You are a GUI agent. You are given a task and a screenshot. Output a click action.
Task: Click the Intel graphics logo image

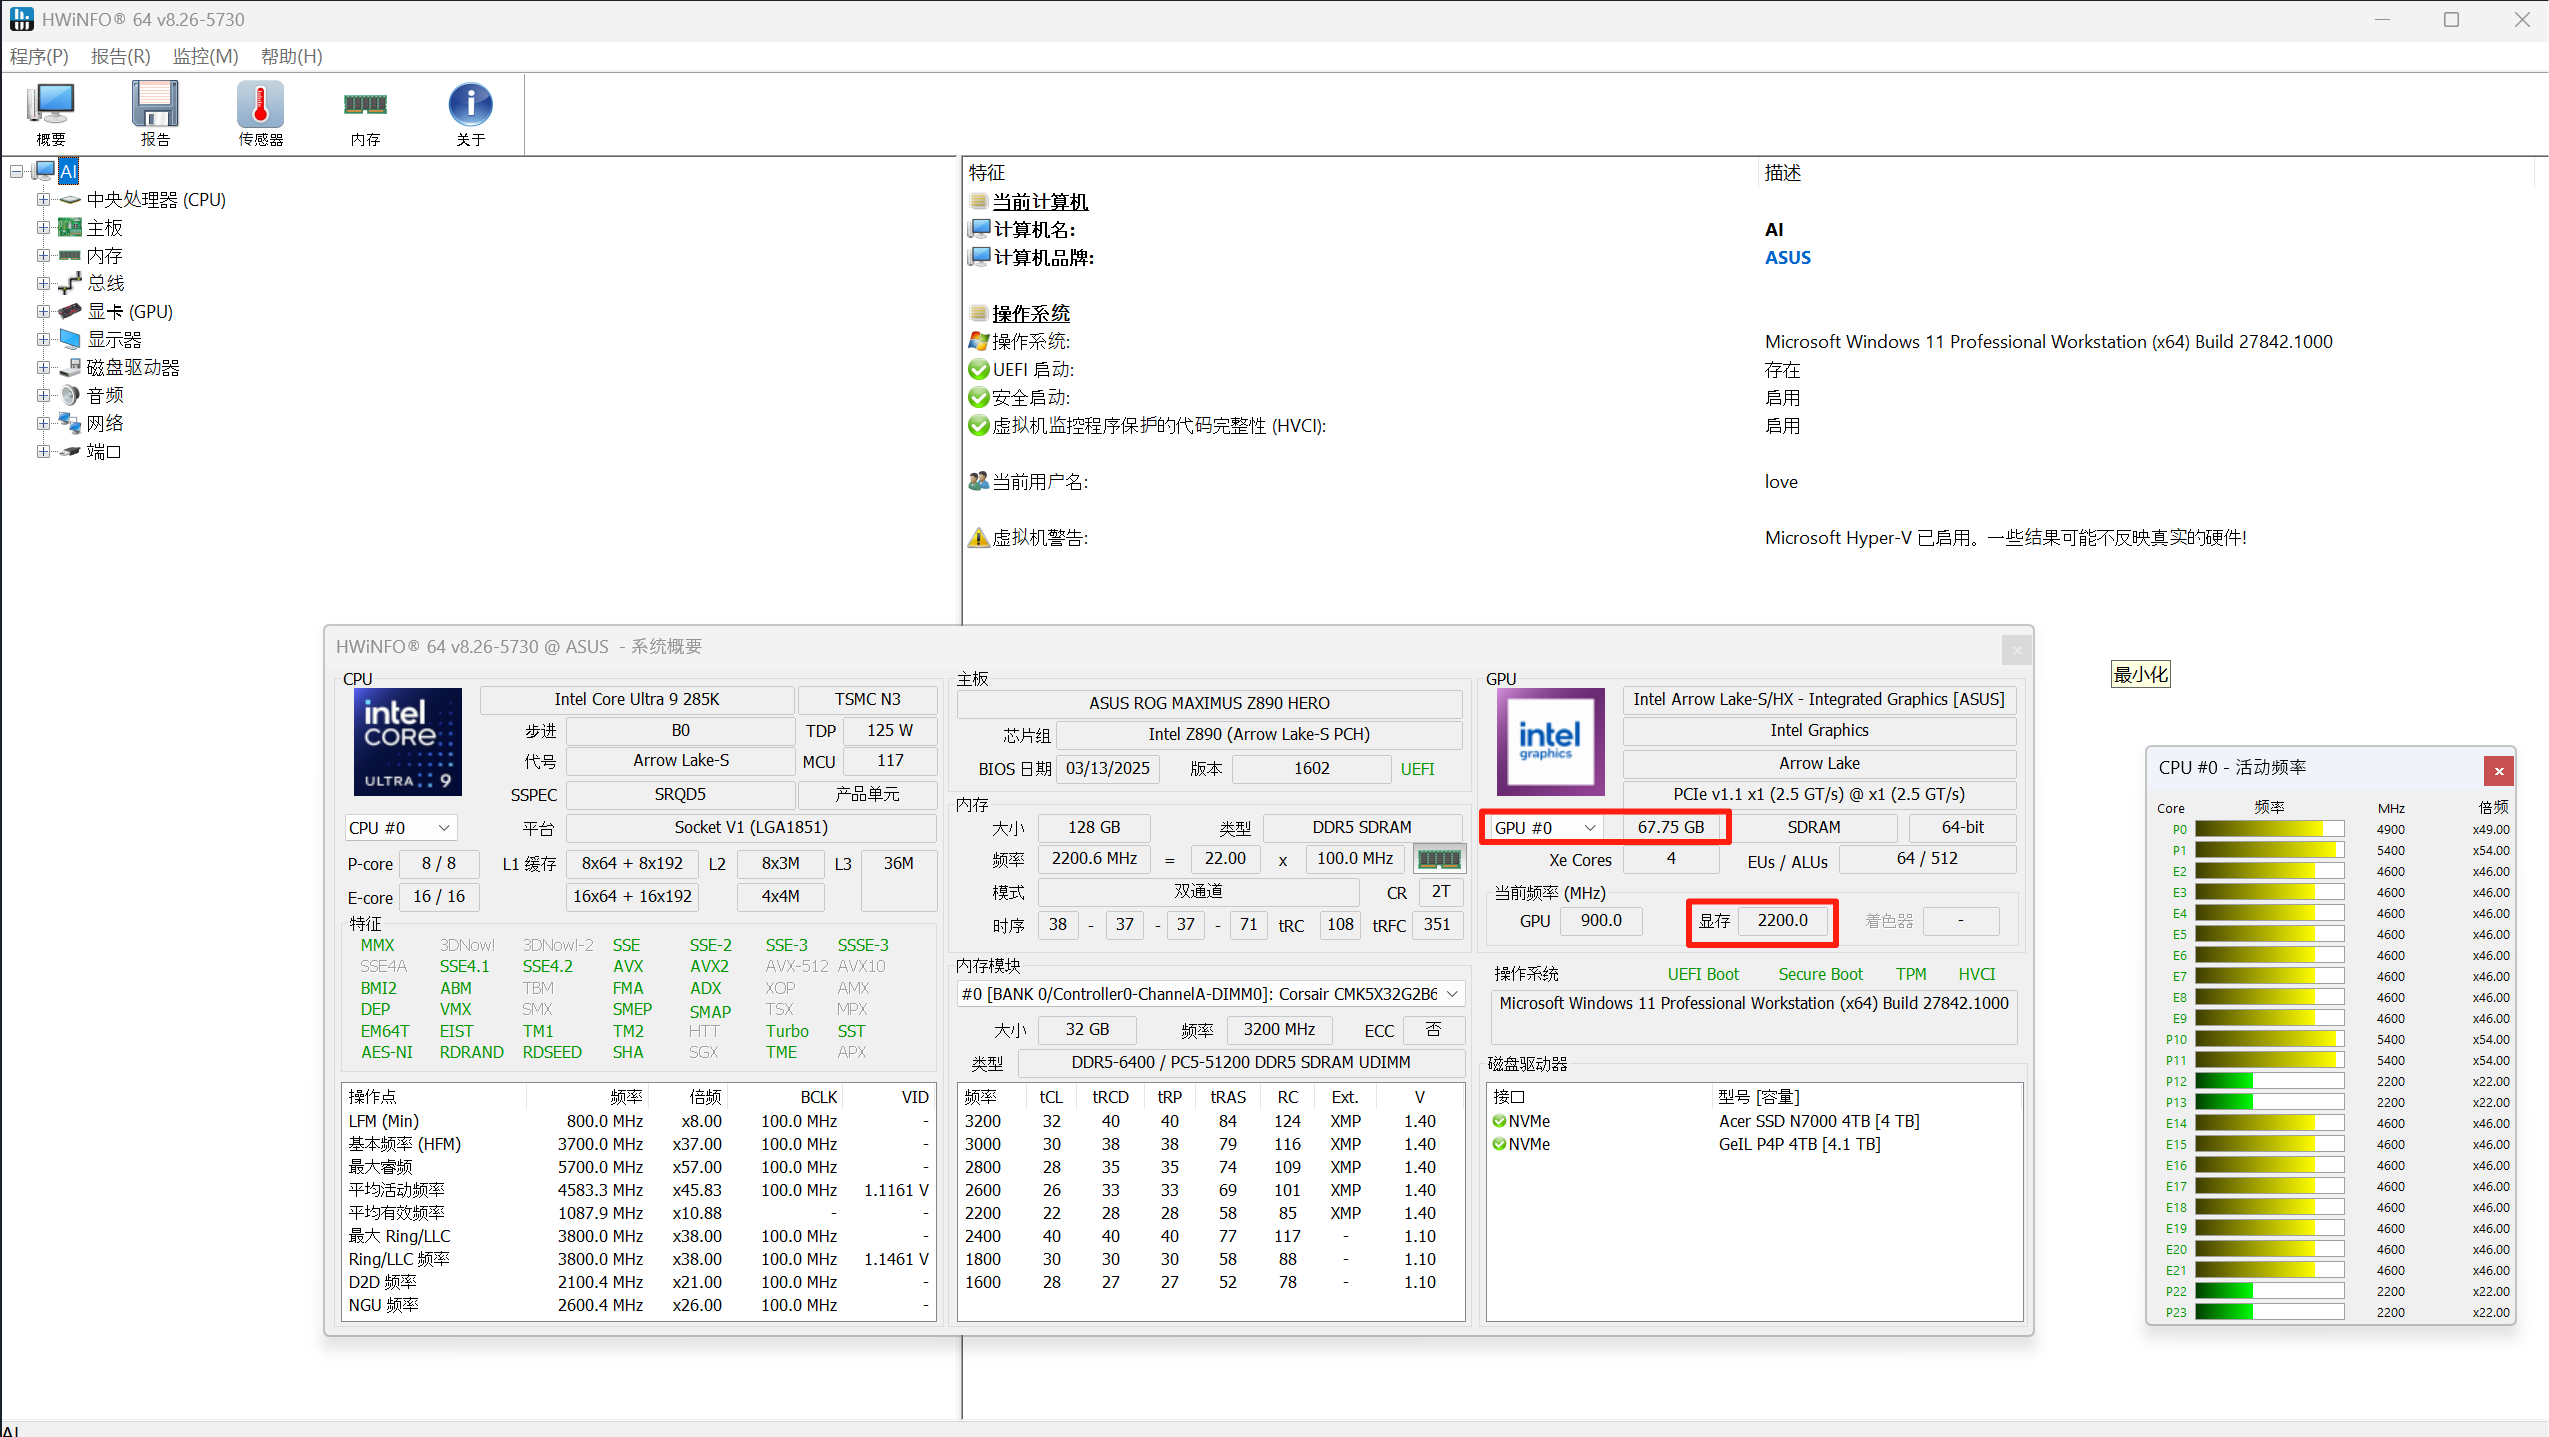click(1549, 742)
